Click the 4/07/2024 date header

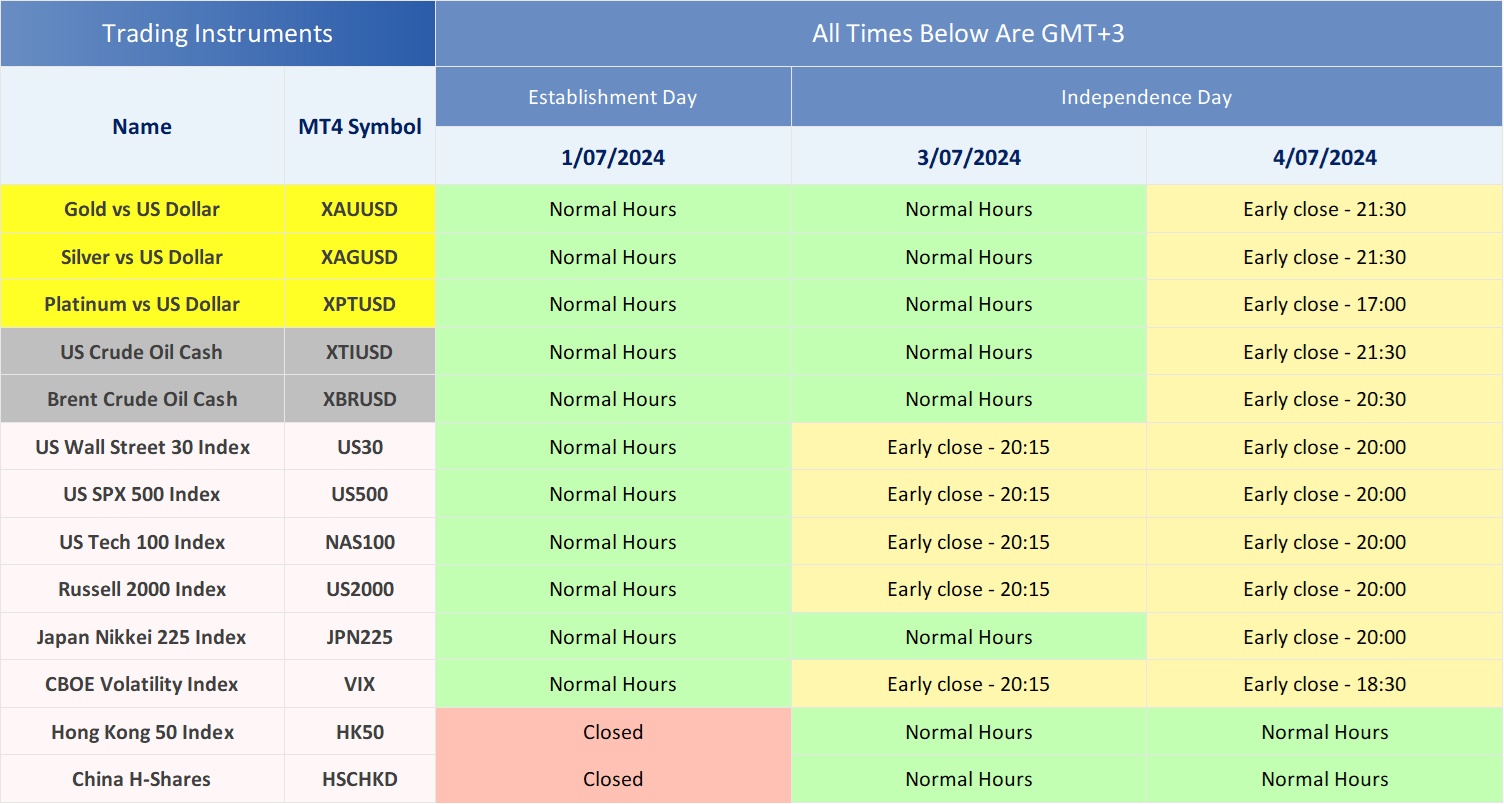pos(1324,157)
